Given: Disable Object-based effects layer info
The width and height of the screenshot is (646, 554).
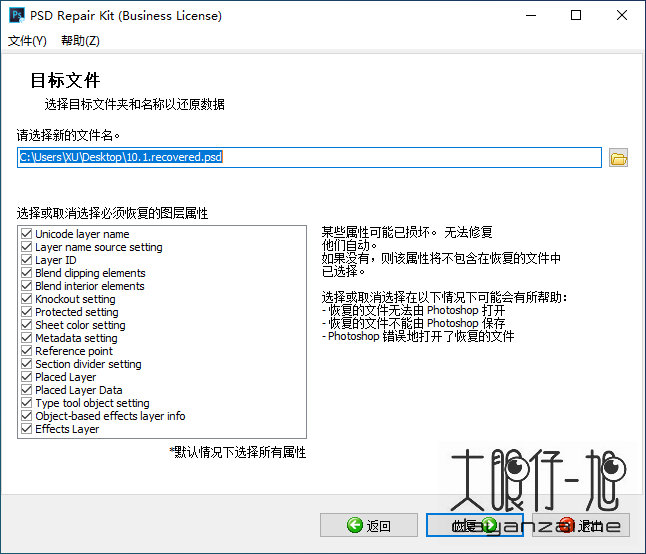Looking at the screenshot, I should tap(26, 416).
